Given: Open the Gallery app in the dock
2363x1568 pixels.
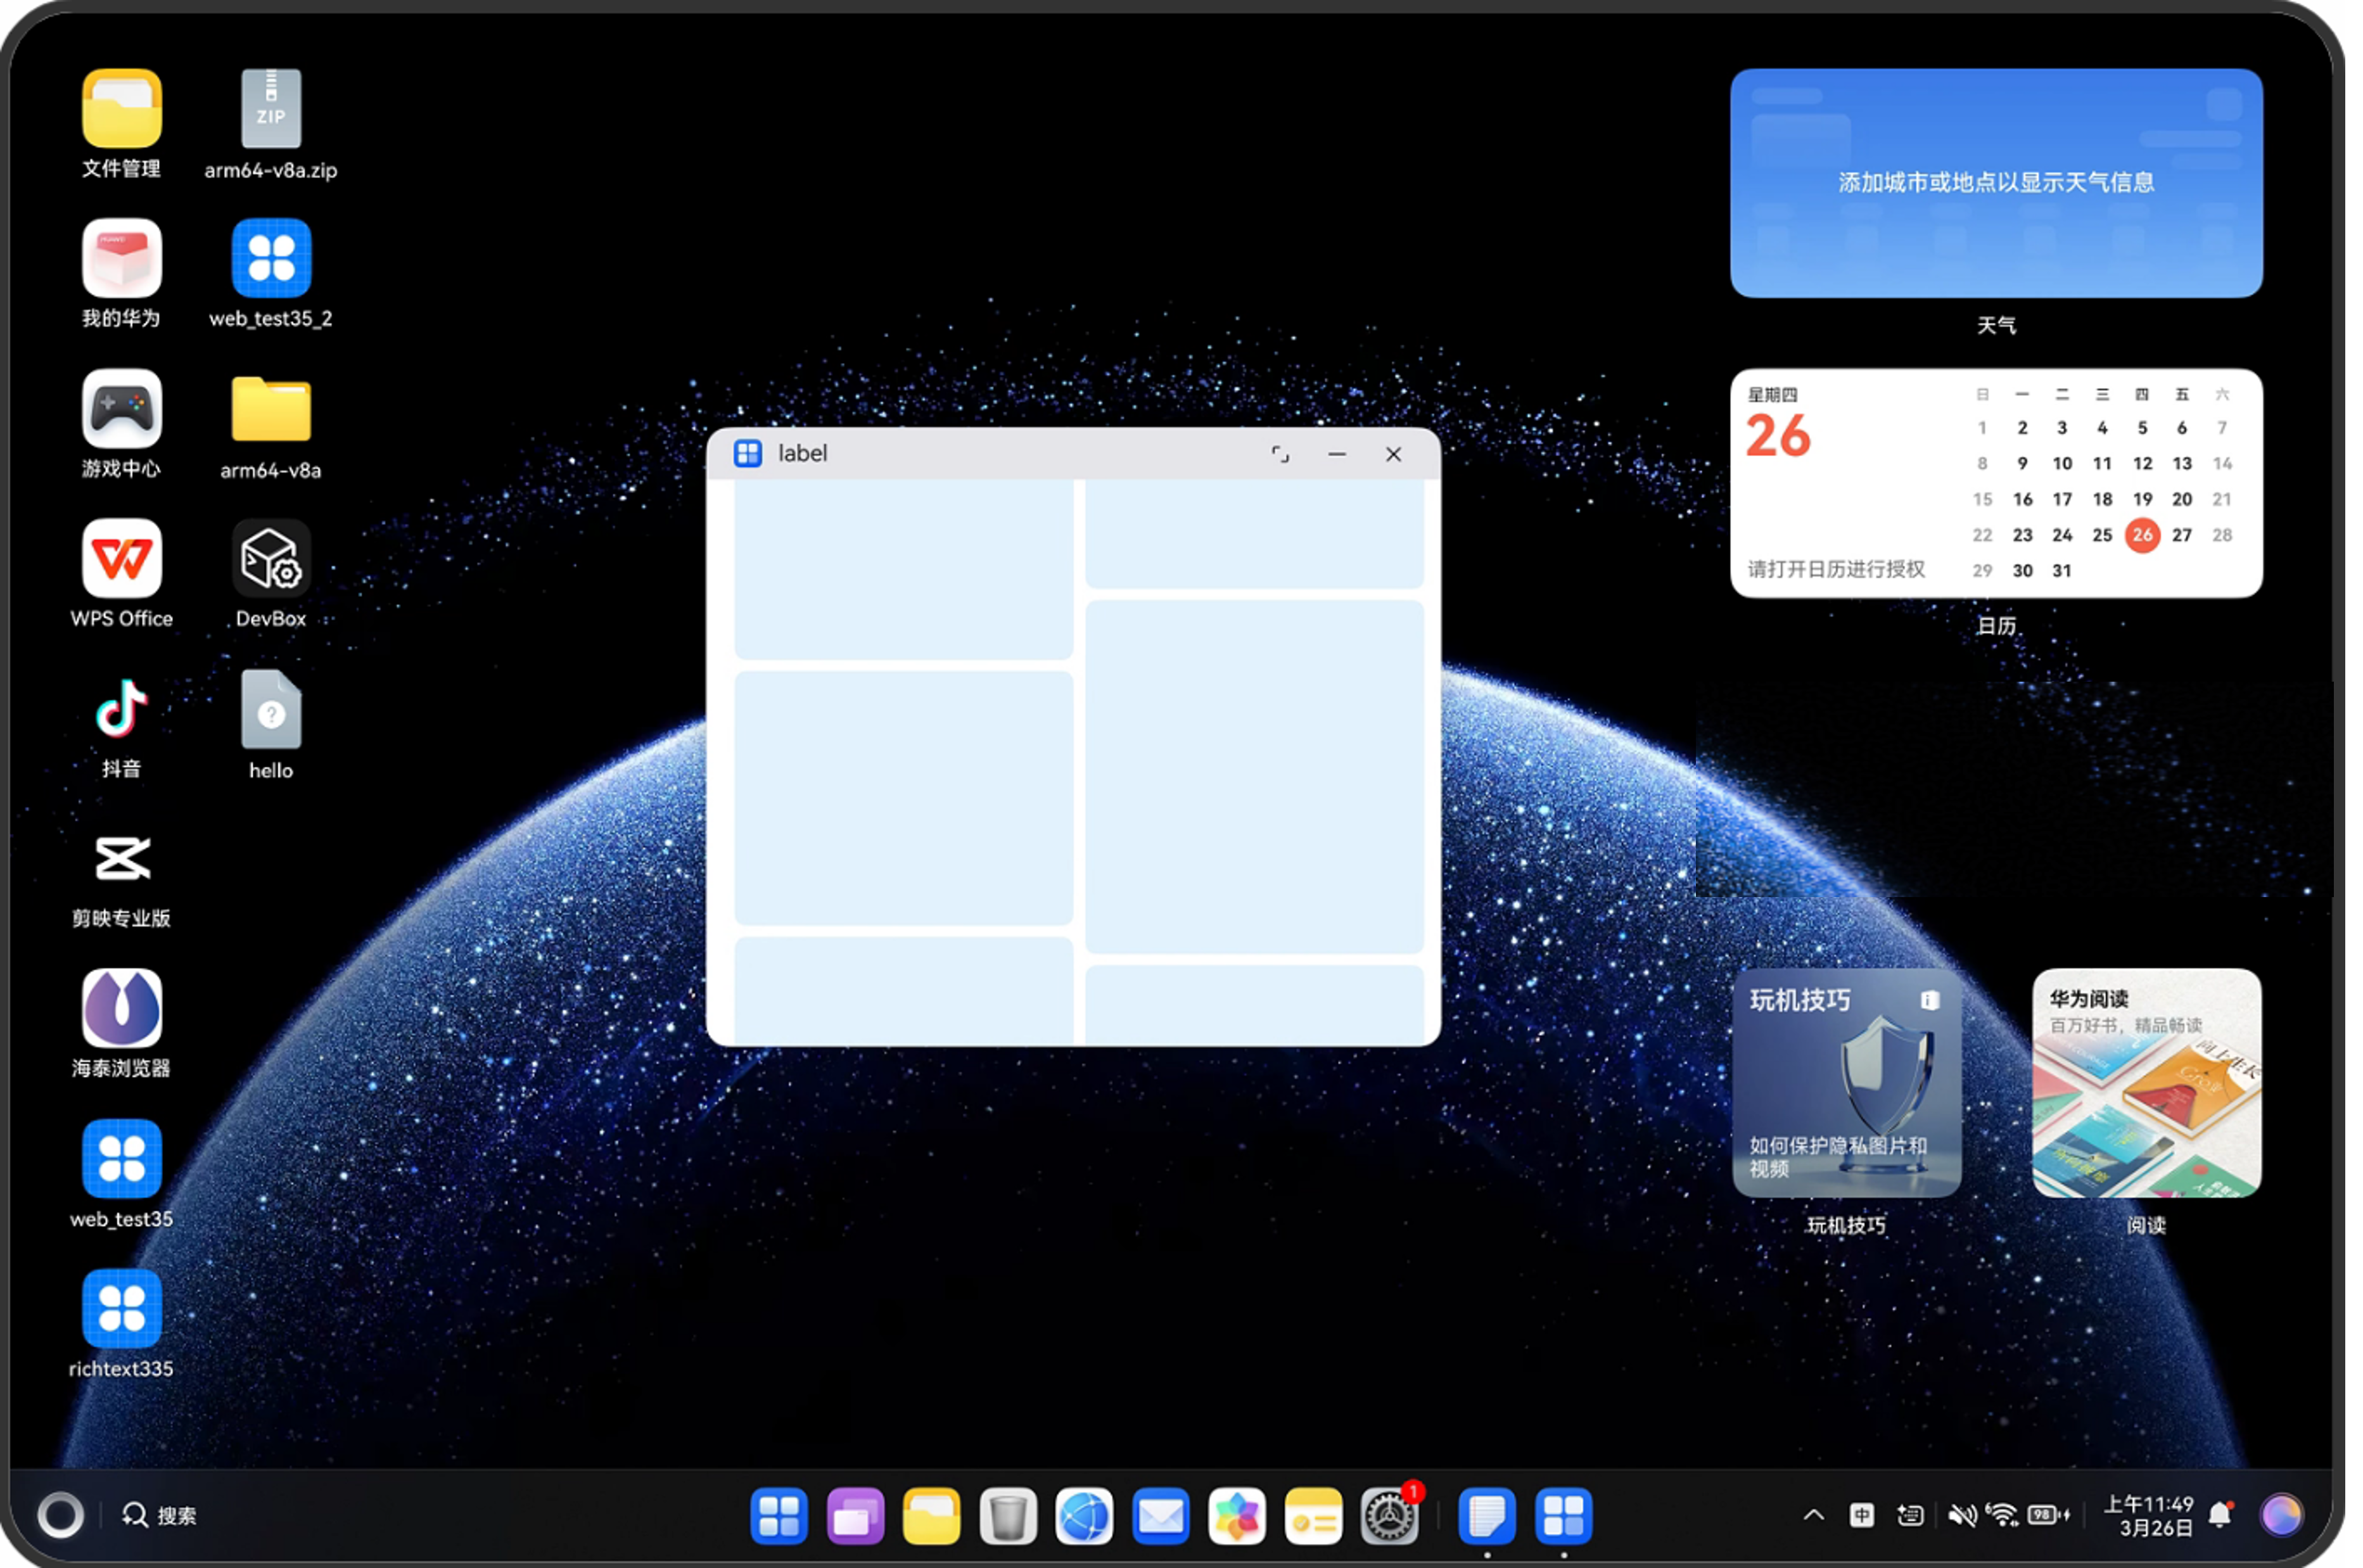Looking at the screenshot, I should [1237, 1516].
